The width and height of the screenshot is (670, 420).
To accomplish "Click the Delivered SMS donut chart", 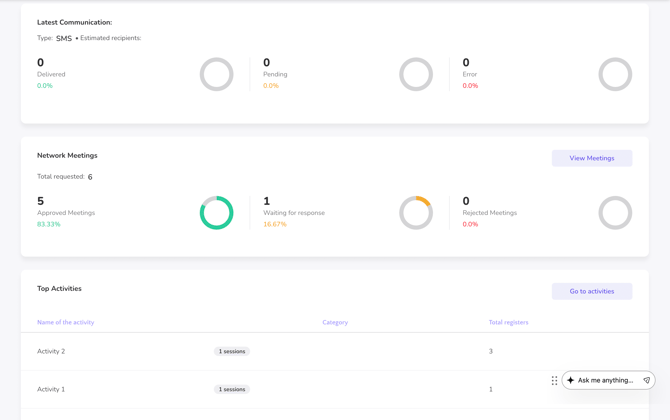I will coord(216,75).
